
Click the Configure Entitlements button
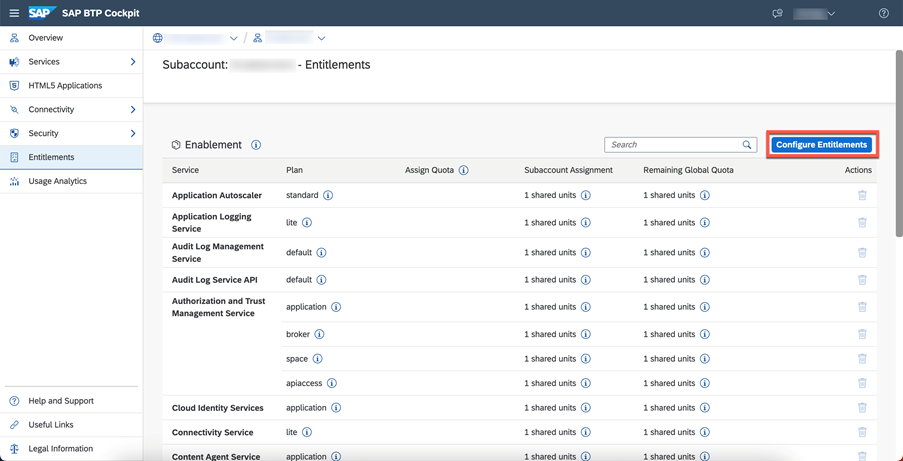pos(821,145)
